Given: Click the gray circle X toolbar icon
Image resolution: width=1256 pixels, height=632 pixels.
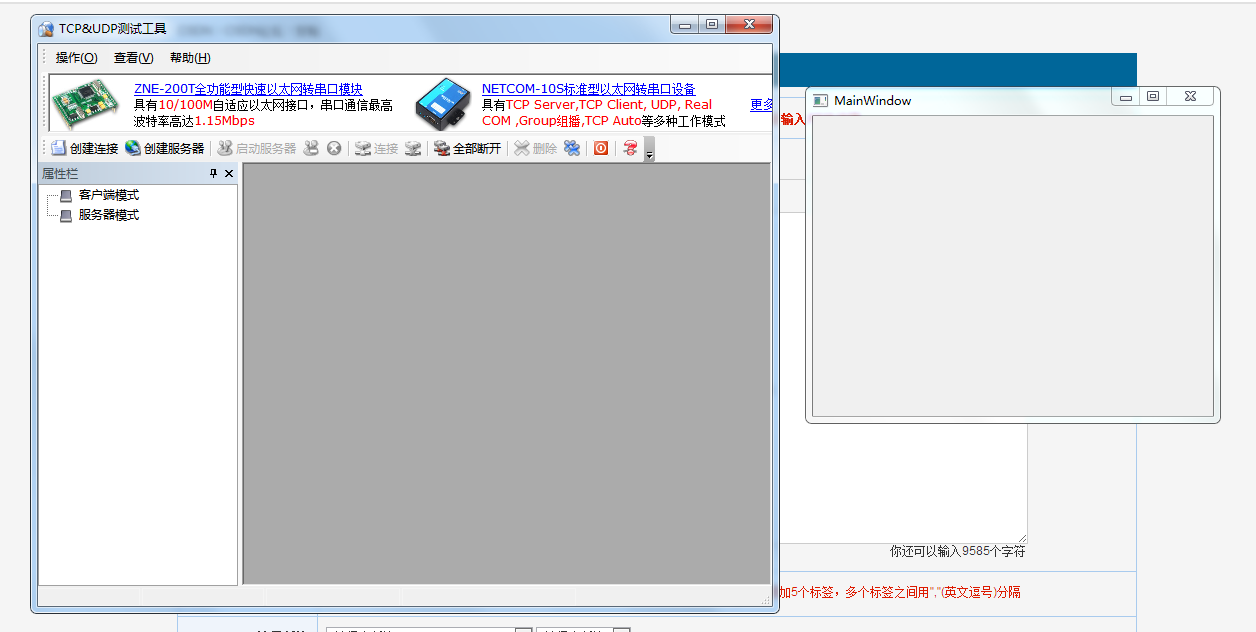Looking at the screenshot, I should [334, 148].
